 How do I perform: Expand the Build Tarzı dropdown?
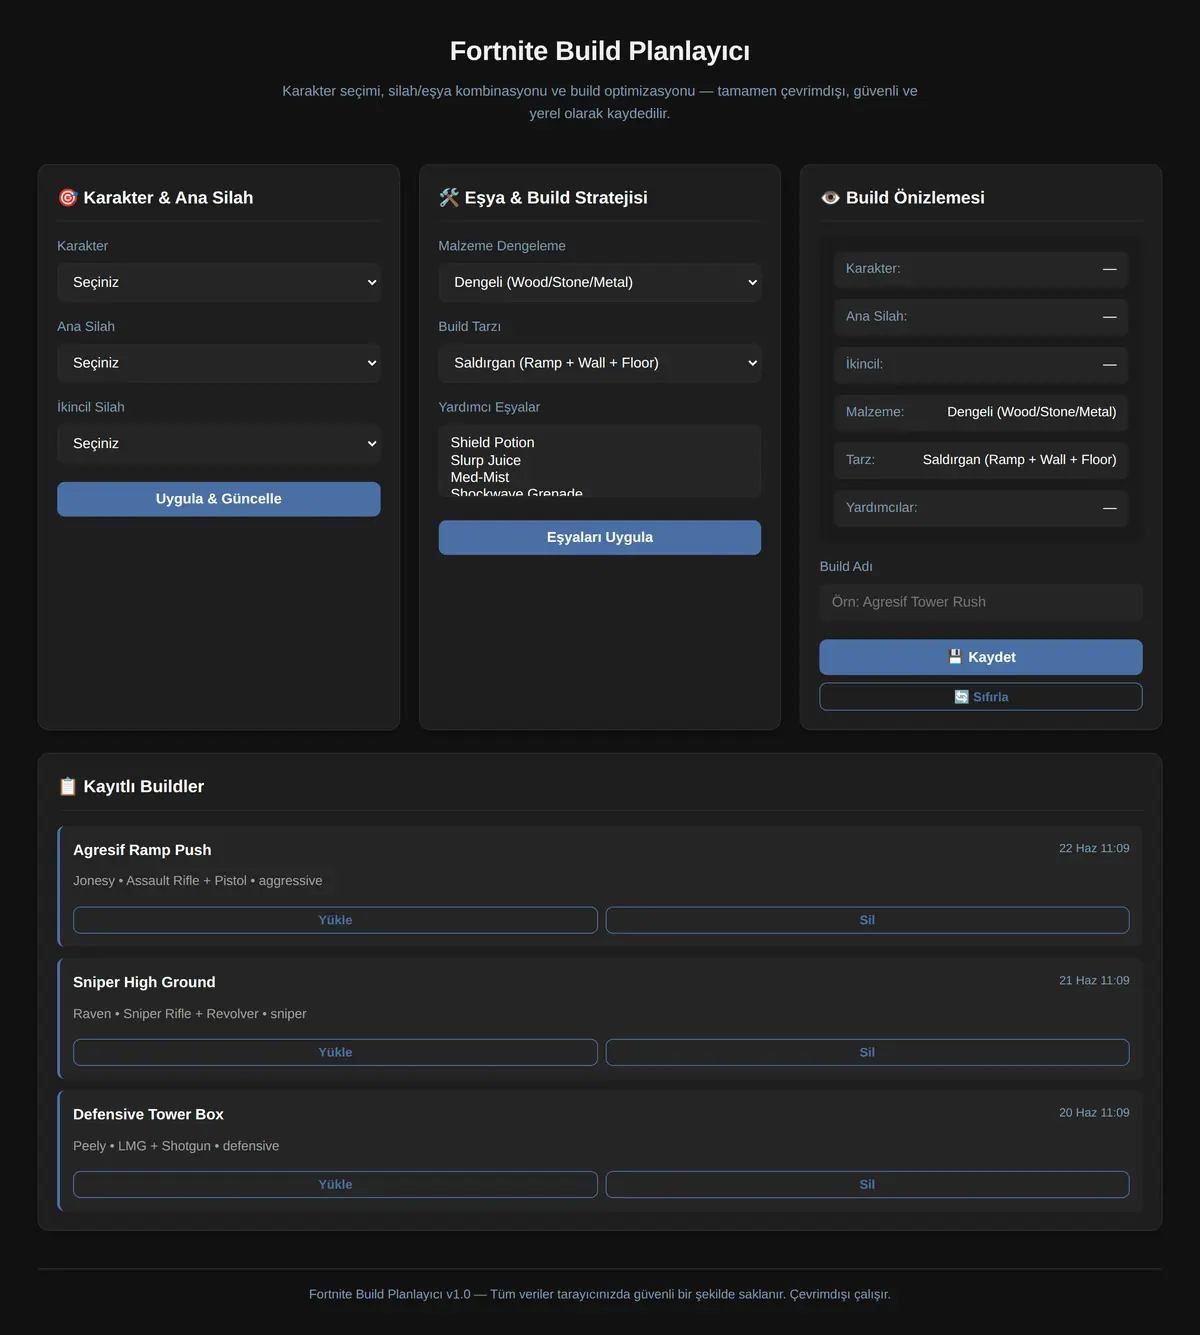click(600, 363)
